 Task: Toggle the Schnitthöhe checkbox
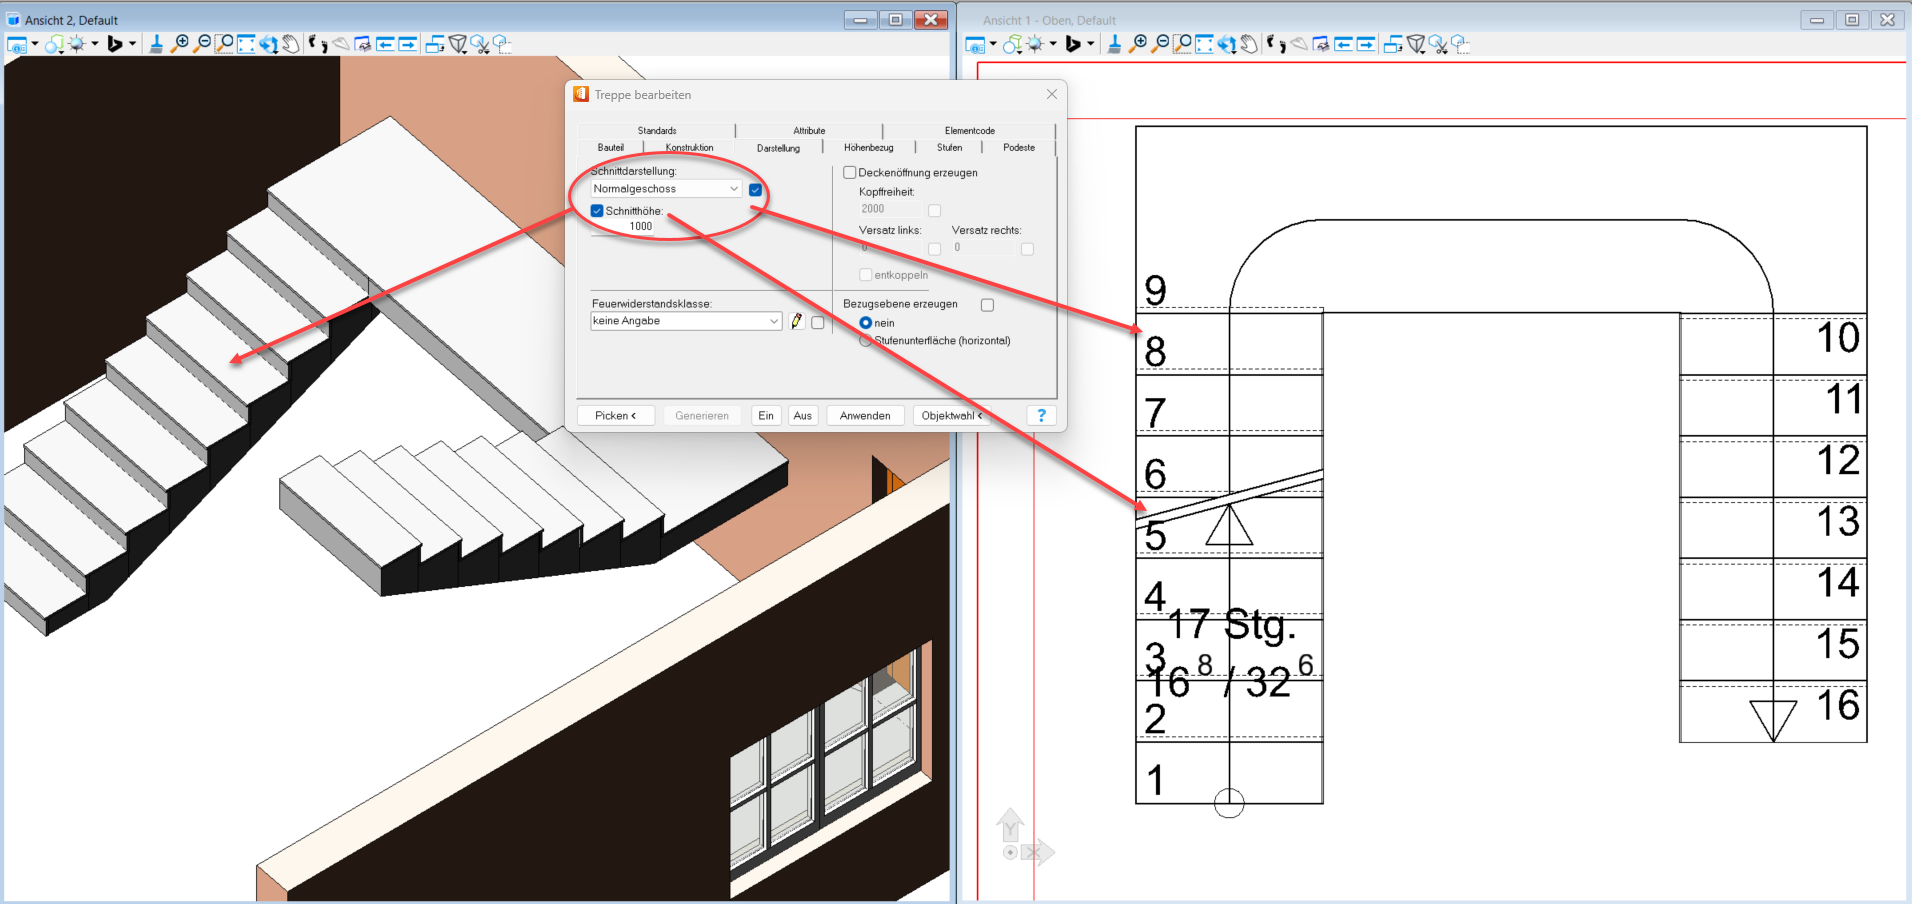coord(597,211)
